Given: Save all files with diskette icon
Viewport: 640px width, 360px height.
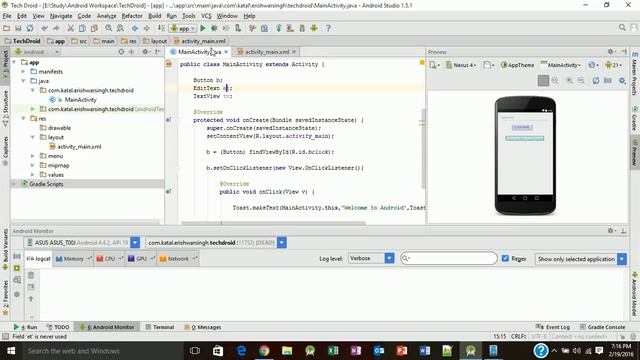Looking at the screenshot, I should click(18, 28).
